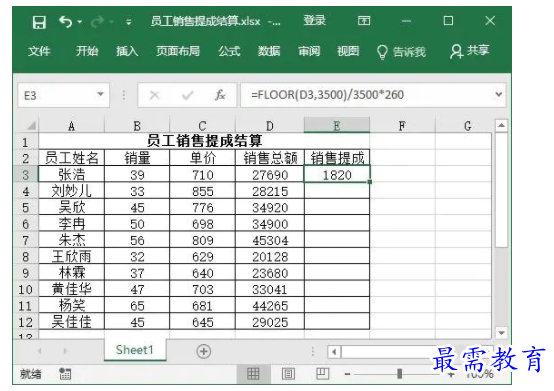Viewport: 554px width, 391px height.
Task: Click cell with value 681
Action: point(202,306)
